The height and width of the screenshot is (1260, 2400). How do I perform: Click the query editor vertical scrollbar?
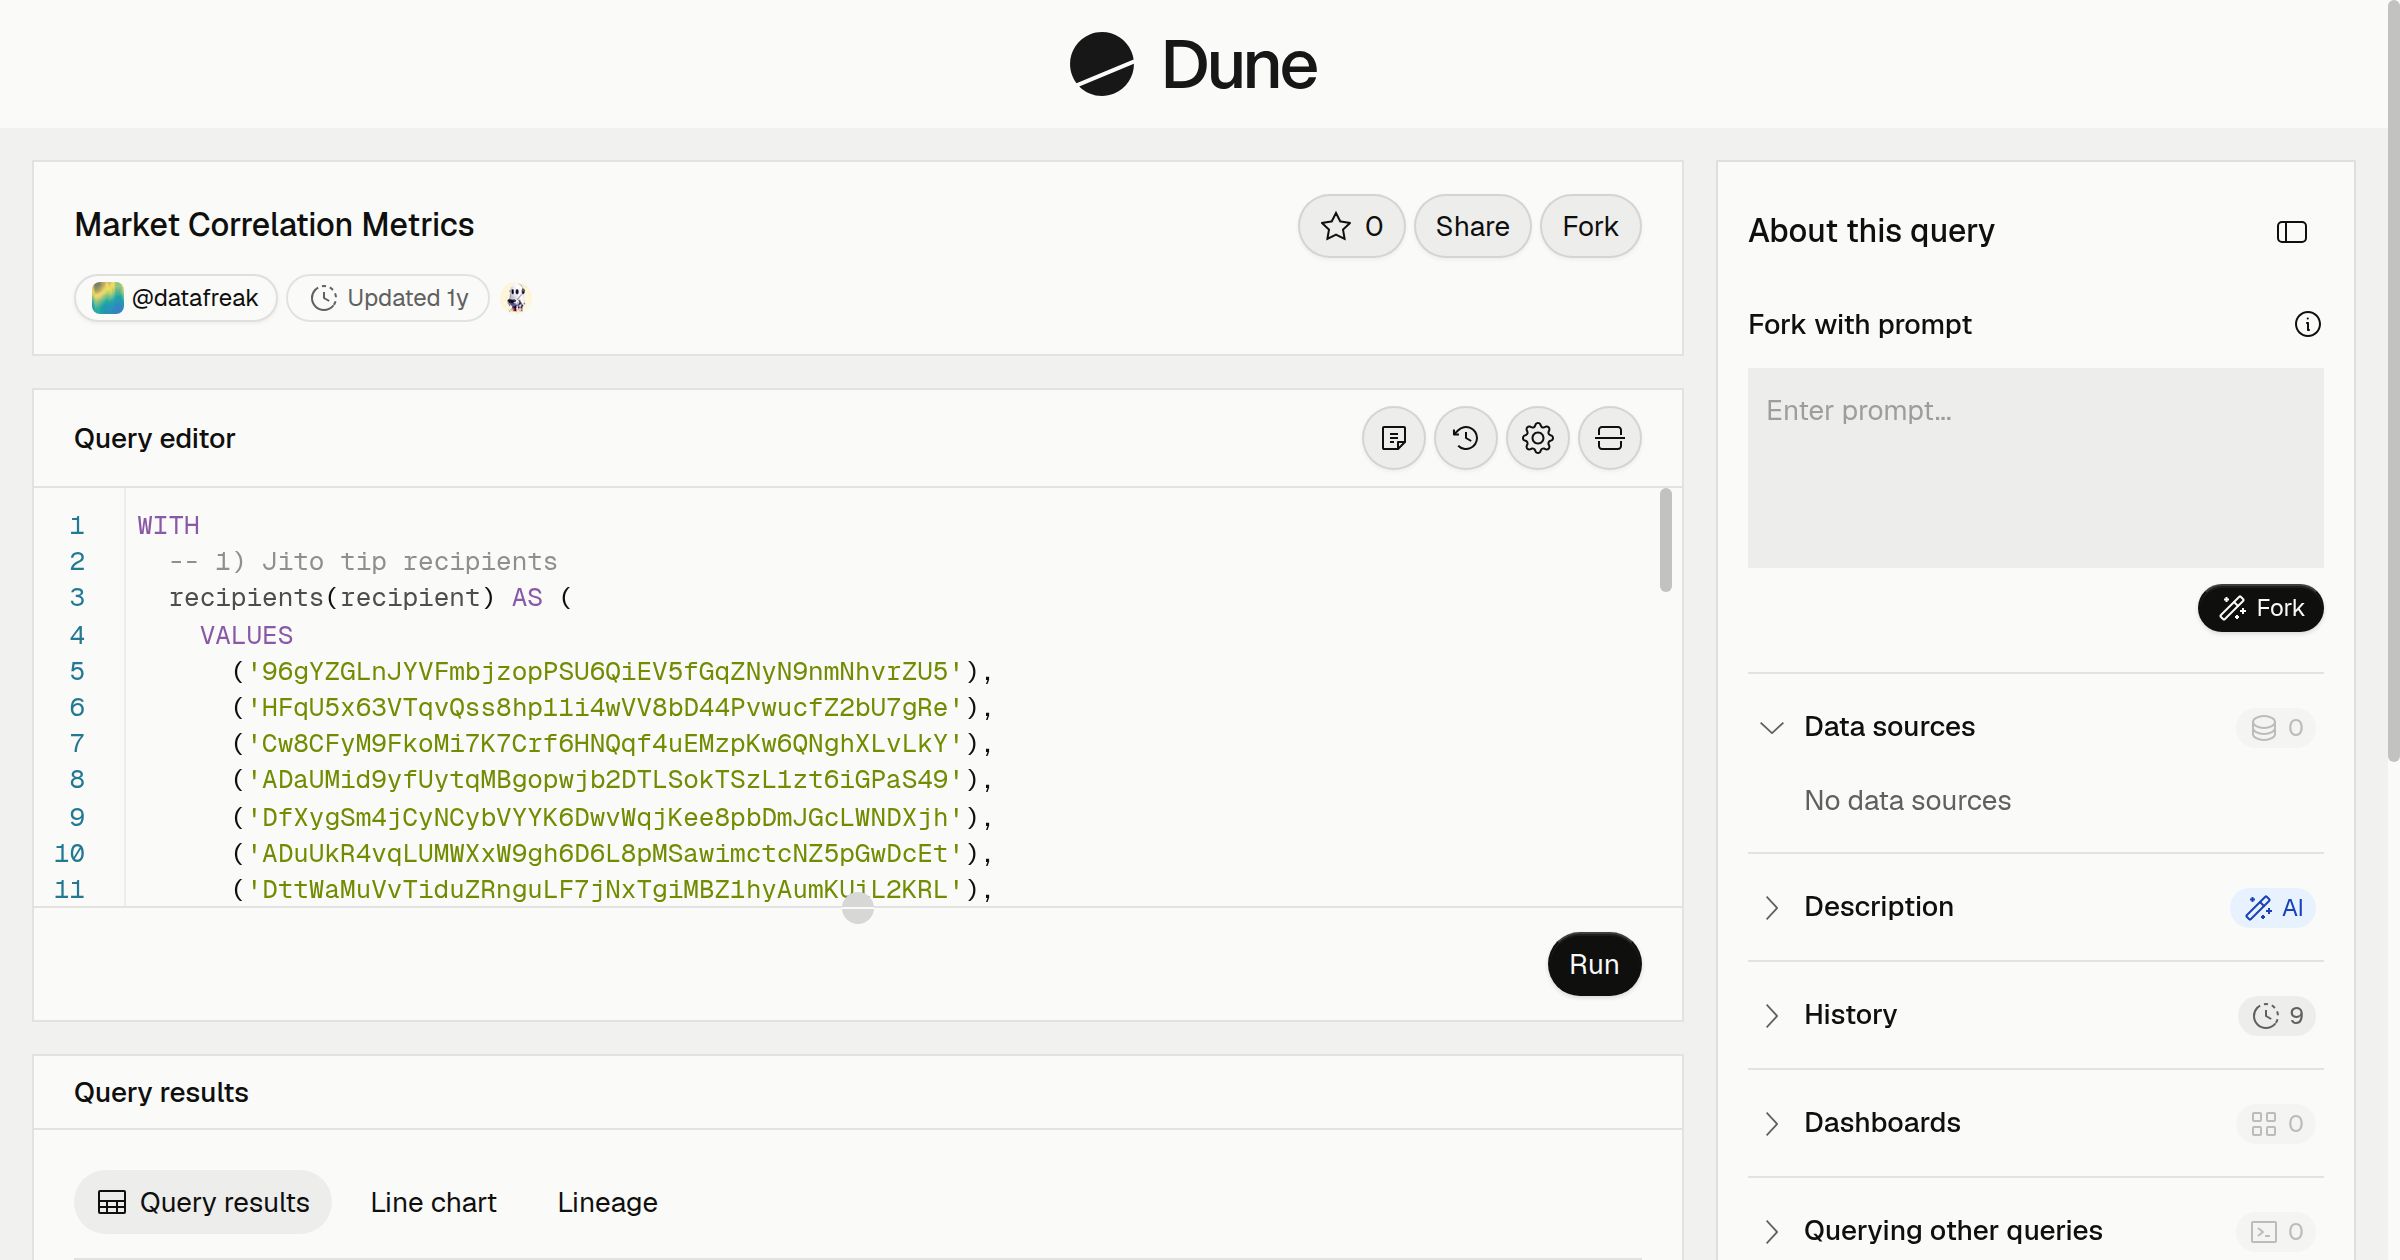tap(1665, 540)
